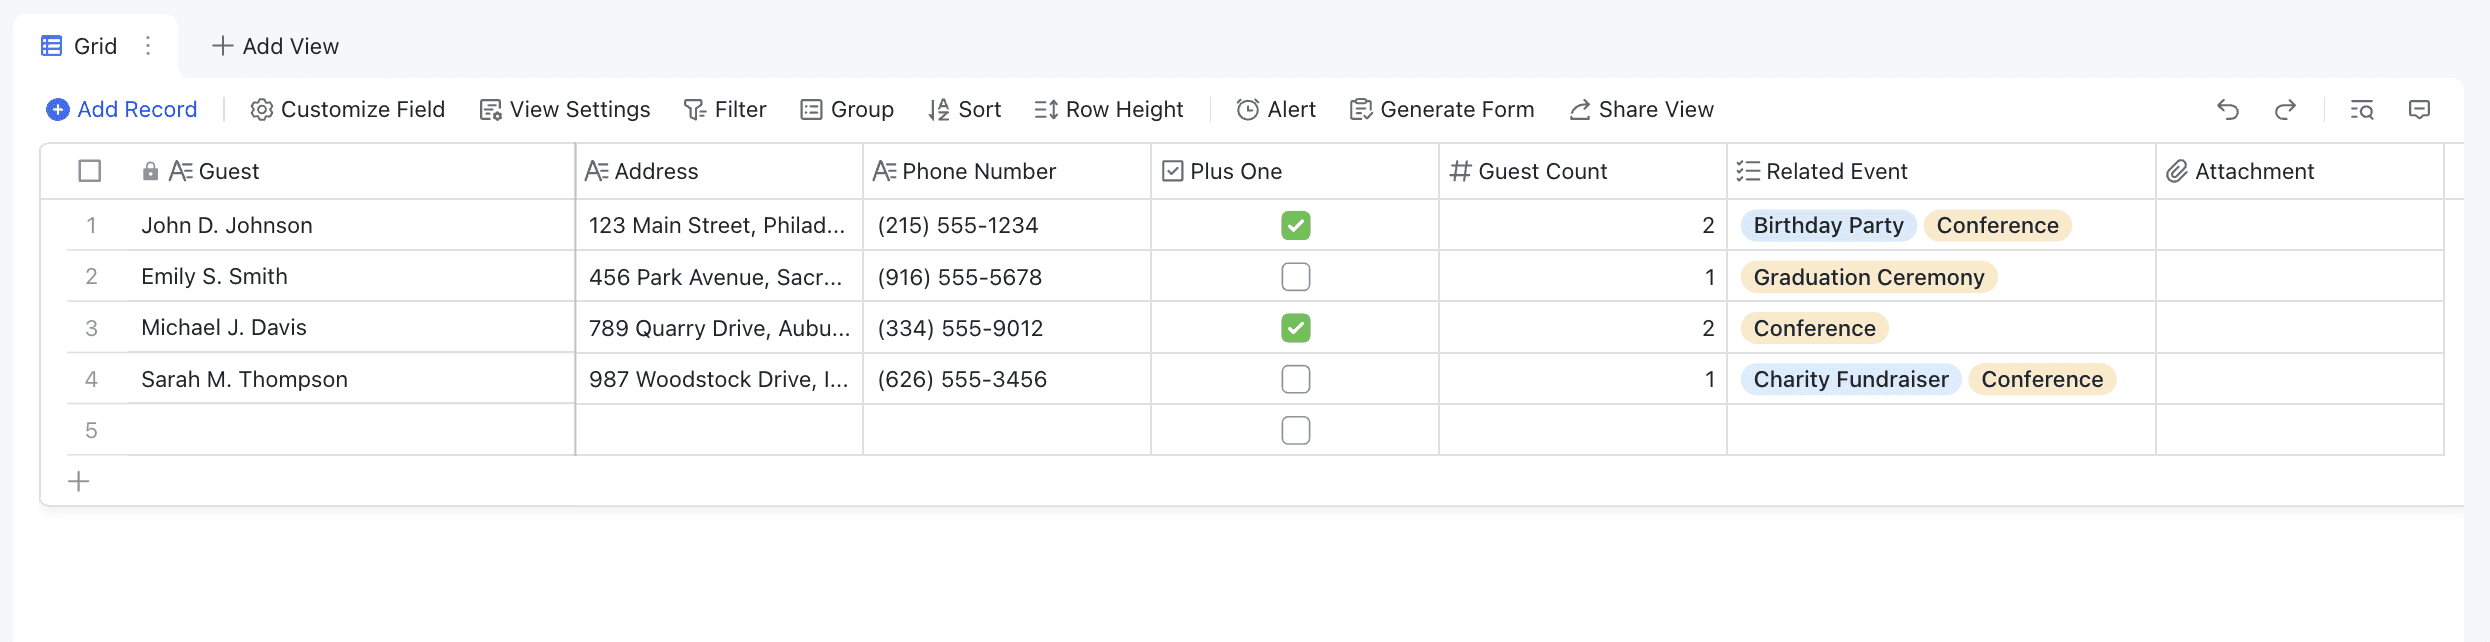Open the find records search icon
Screen dimensions: 2490x642
(x=2361, y=110)
